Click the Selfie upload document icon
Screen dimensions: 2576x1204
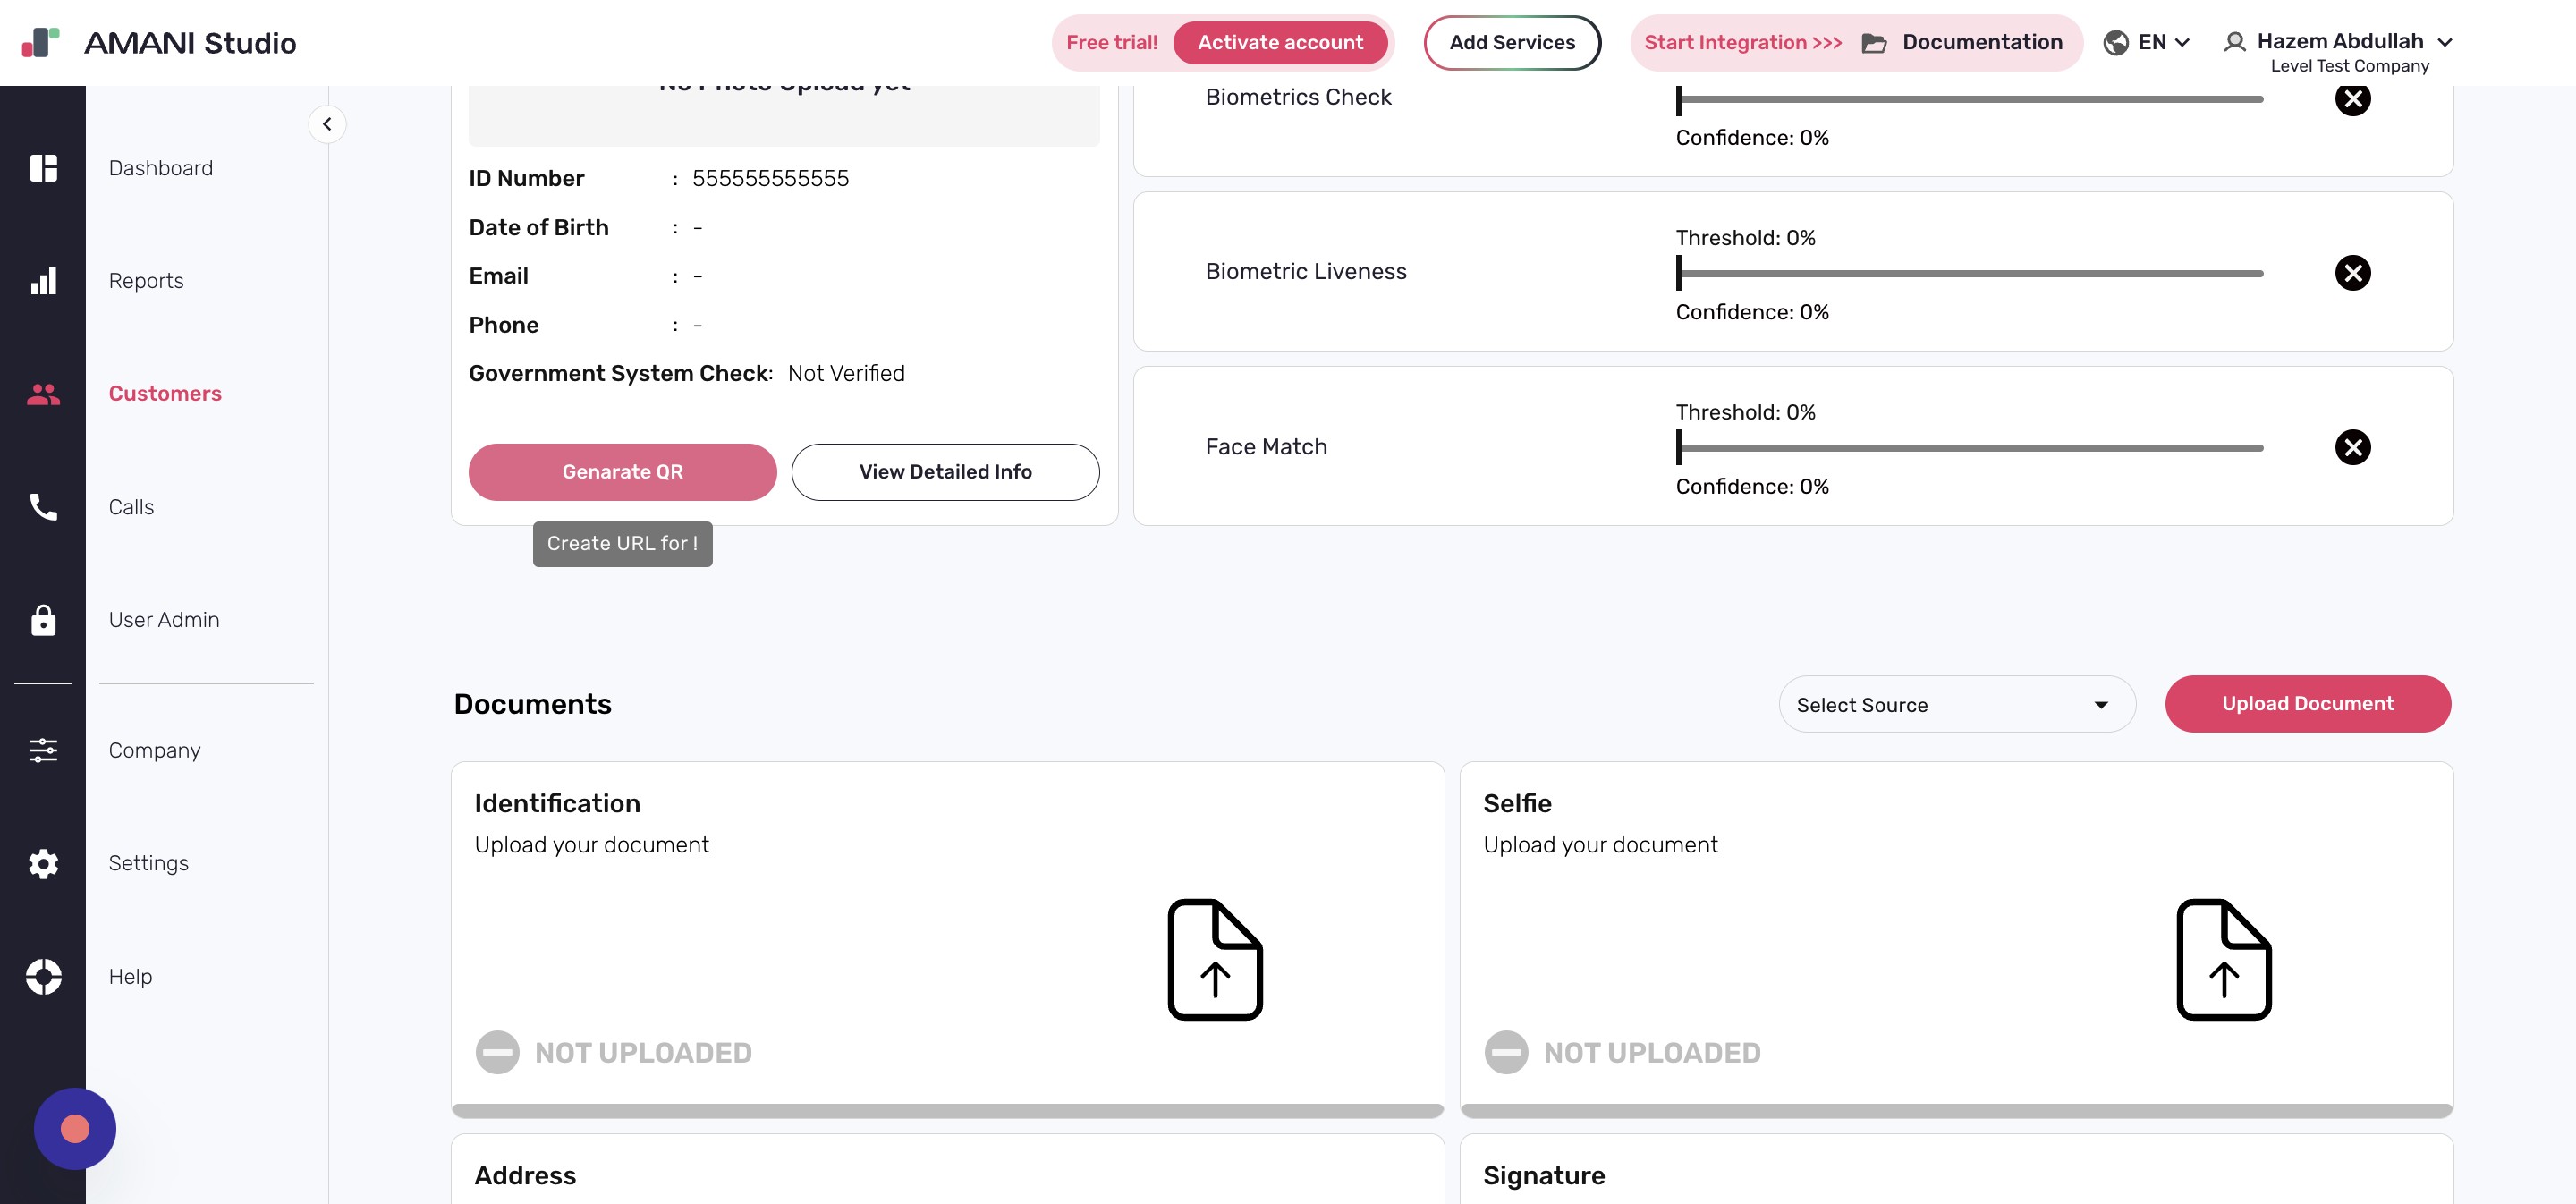tap(2223, 959)
